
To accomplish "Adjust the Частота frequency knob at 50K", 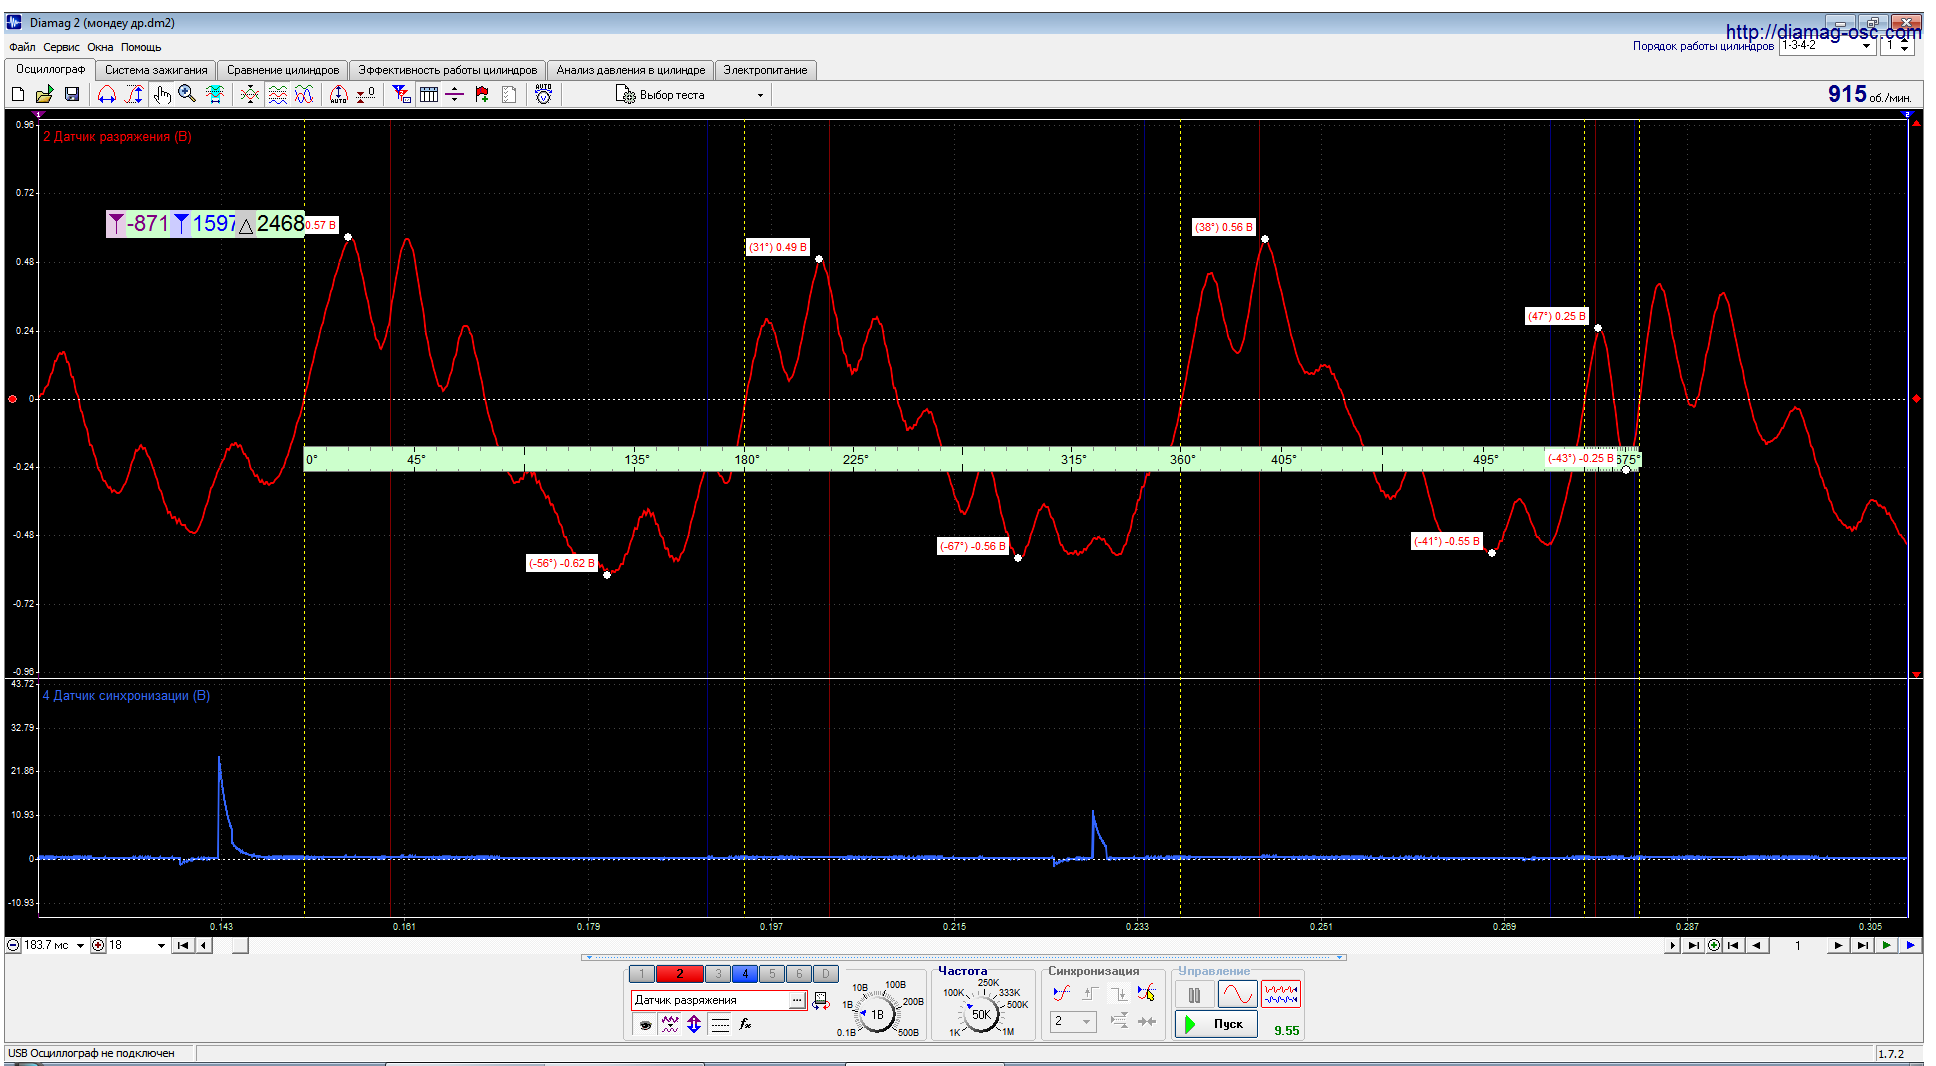I will click(981, 1014).
